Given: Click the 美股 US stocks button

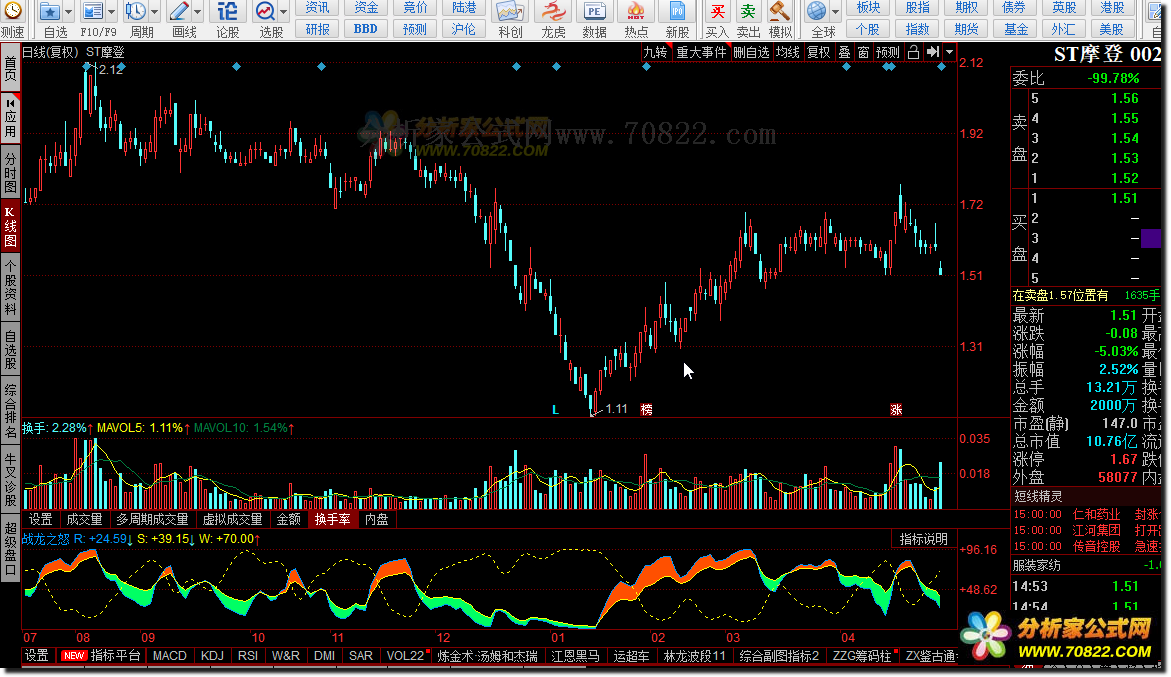Looking at the screenshot, I should click(x=1111, y=28).
